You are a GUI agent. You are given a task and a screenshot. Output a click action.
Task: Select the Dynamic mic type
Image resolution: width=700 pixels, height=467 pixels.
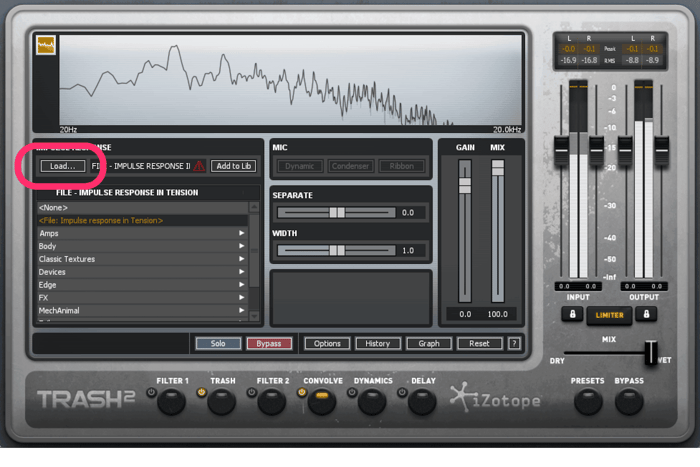[300, 166]
